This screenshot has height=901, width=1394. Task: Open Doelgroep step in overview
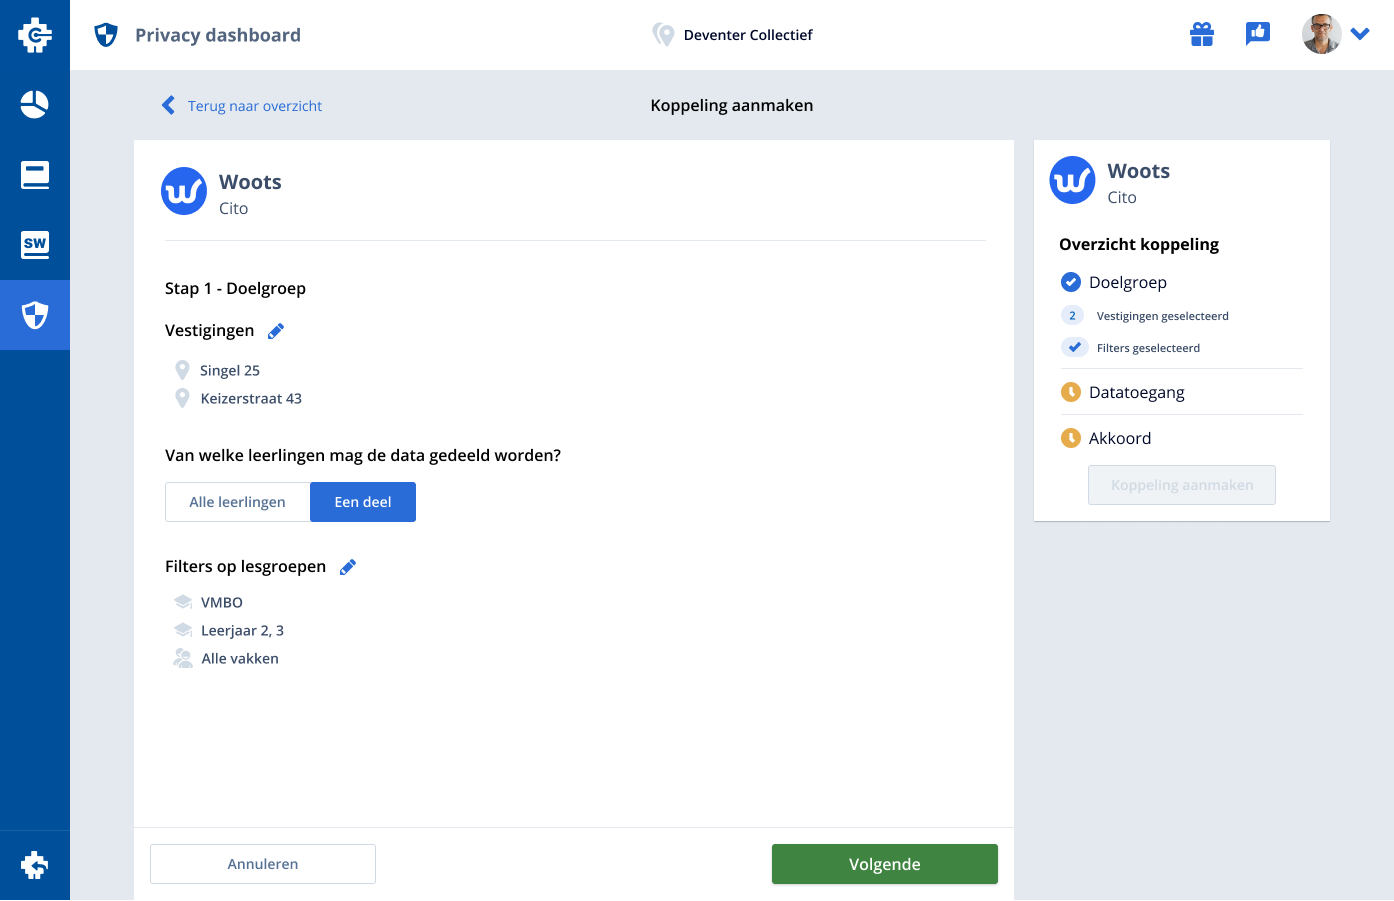pyautogui.click(x=1127, y=282)
